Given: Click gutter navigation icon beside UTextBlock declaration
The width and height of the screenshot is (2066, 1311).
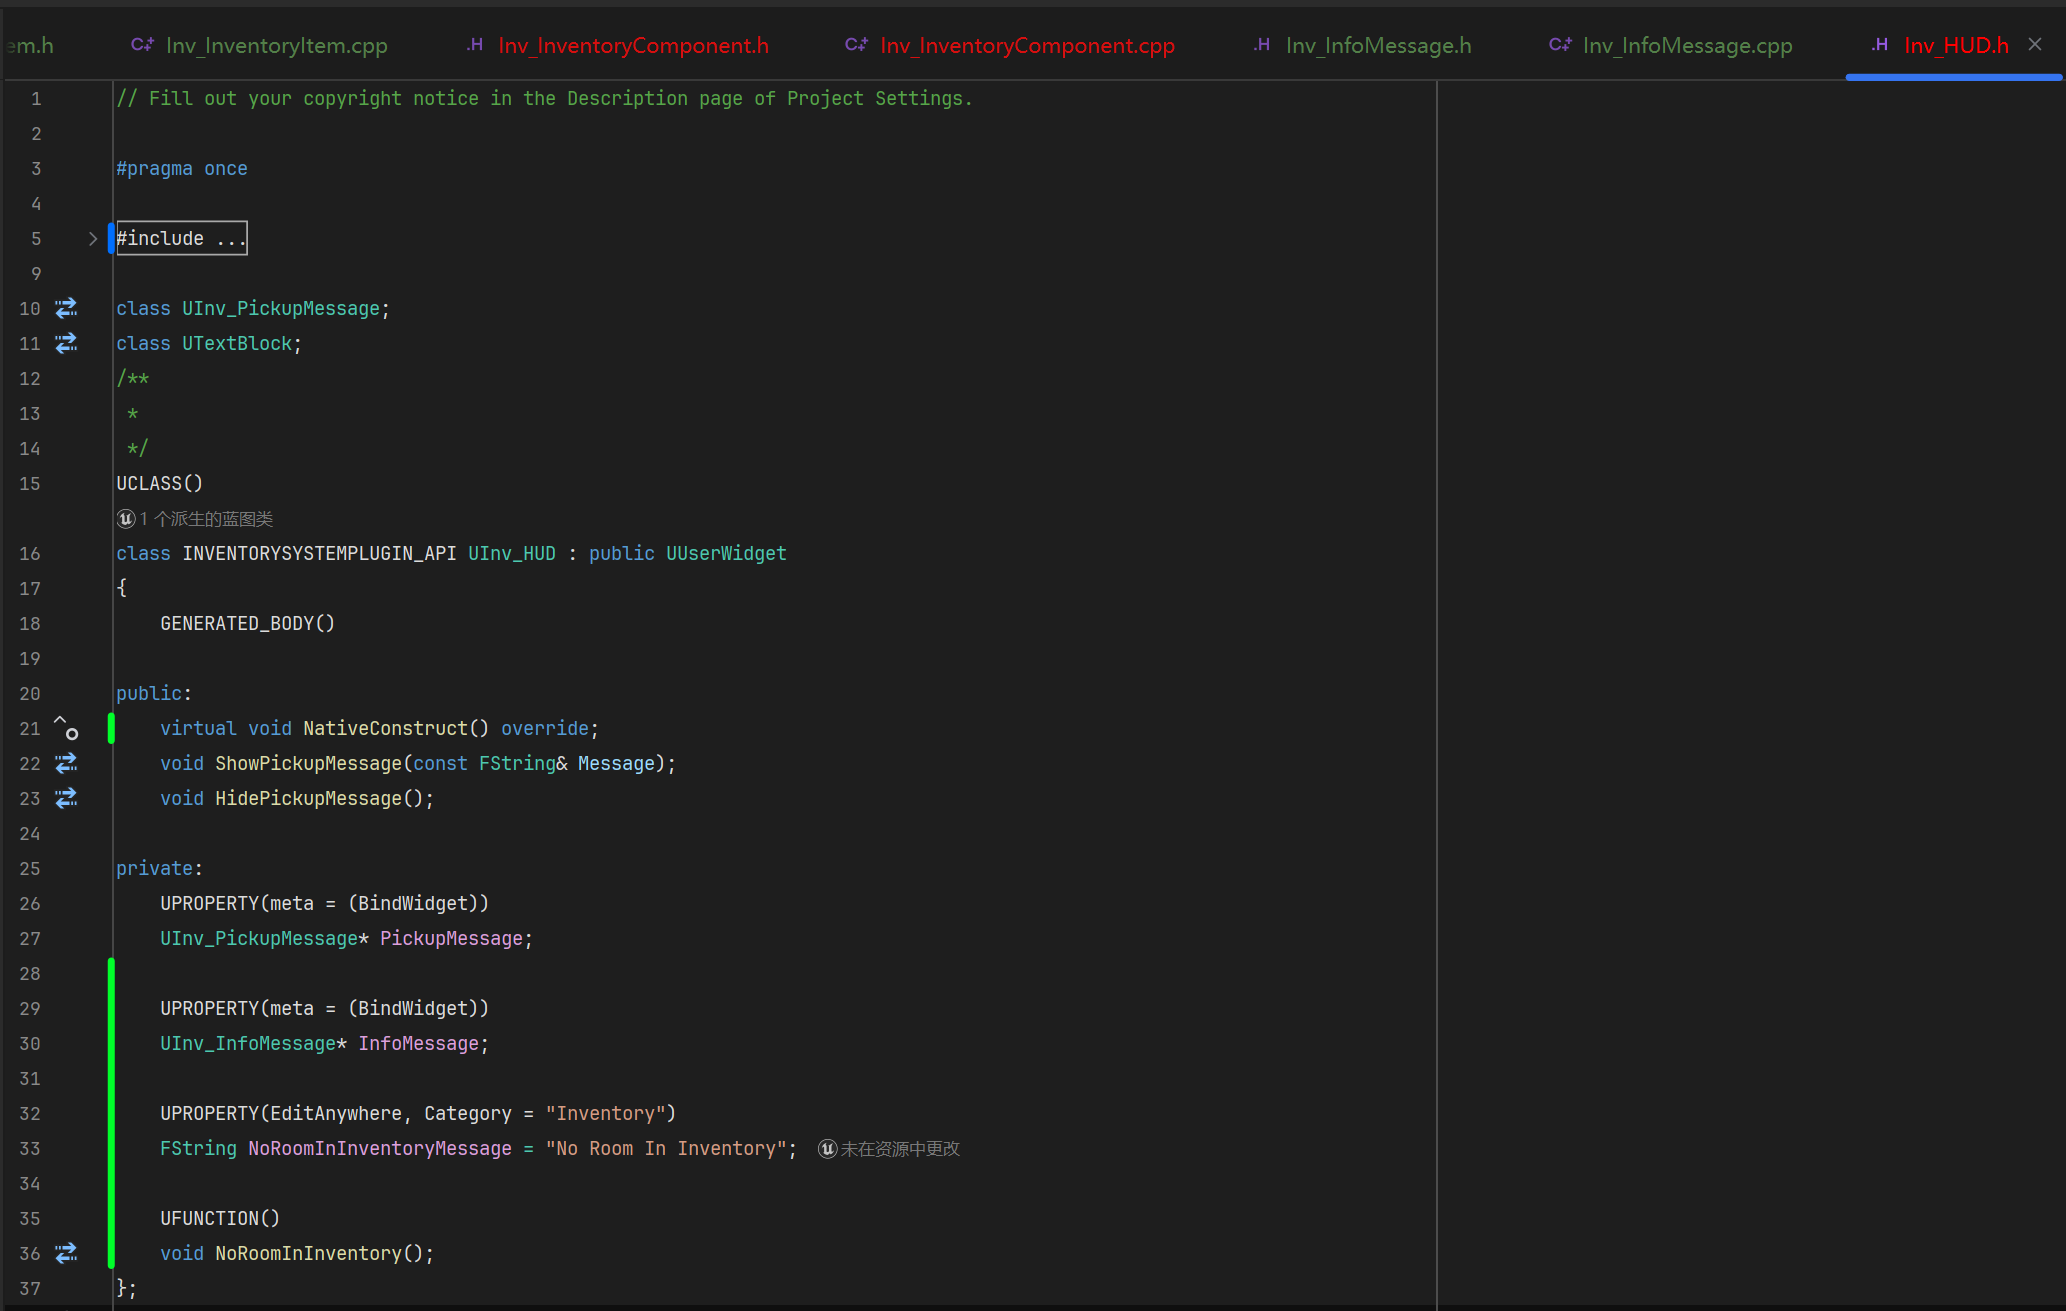Looking at the screenshot, I should pos(66,343).
